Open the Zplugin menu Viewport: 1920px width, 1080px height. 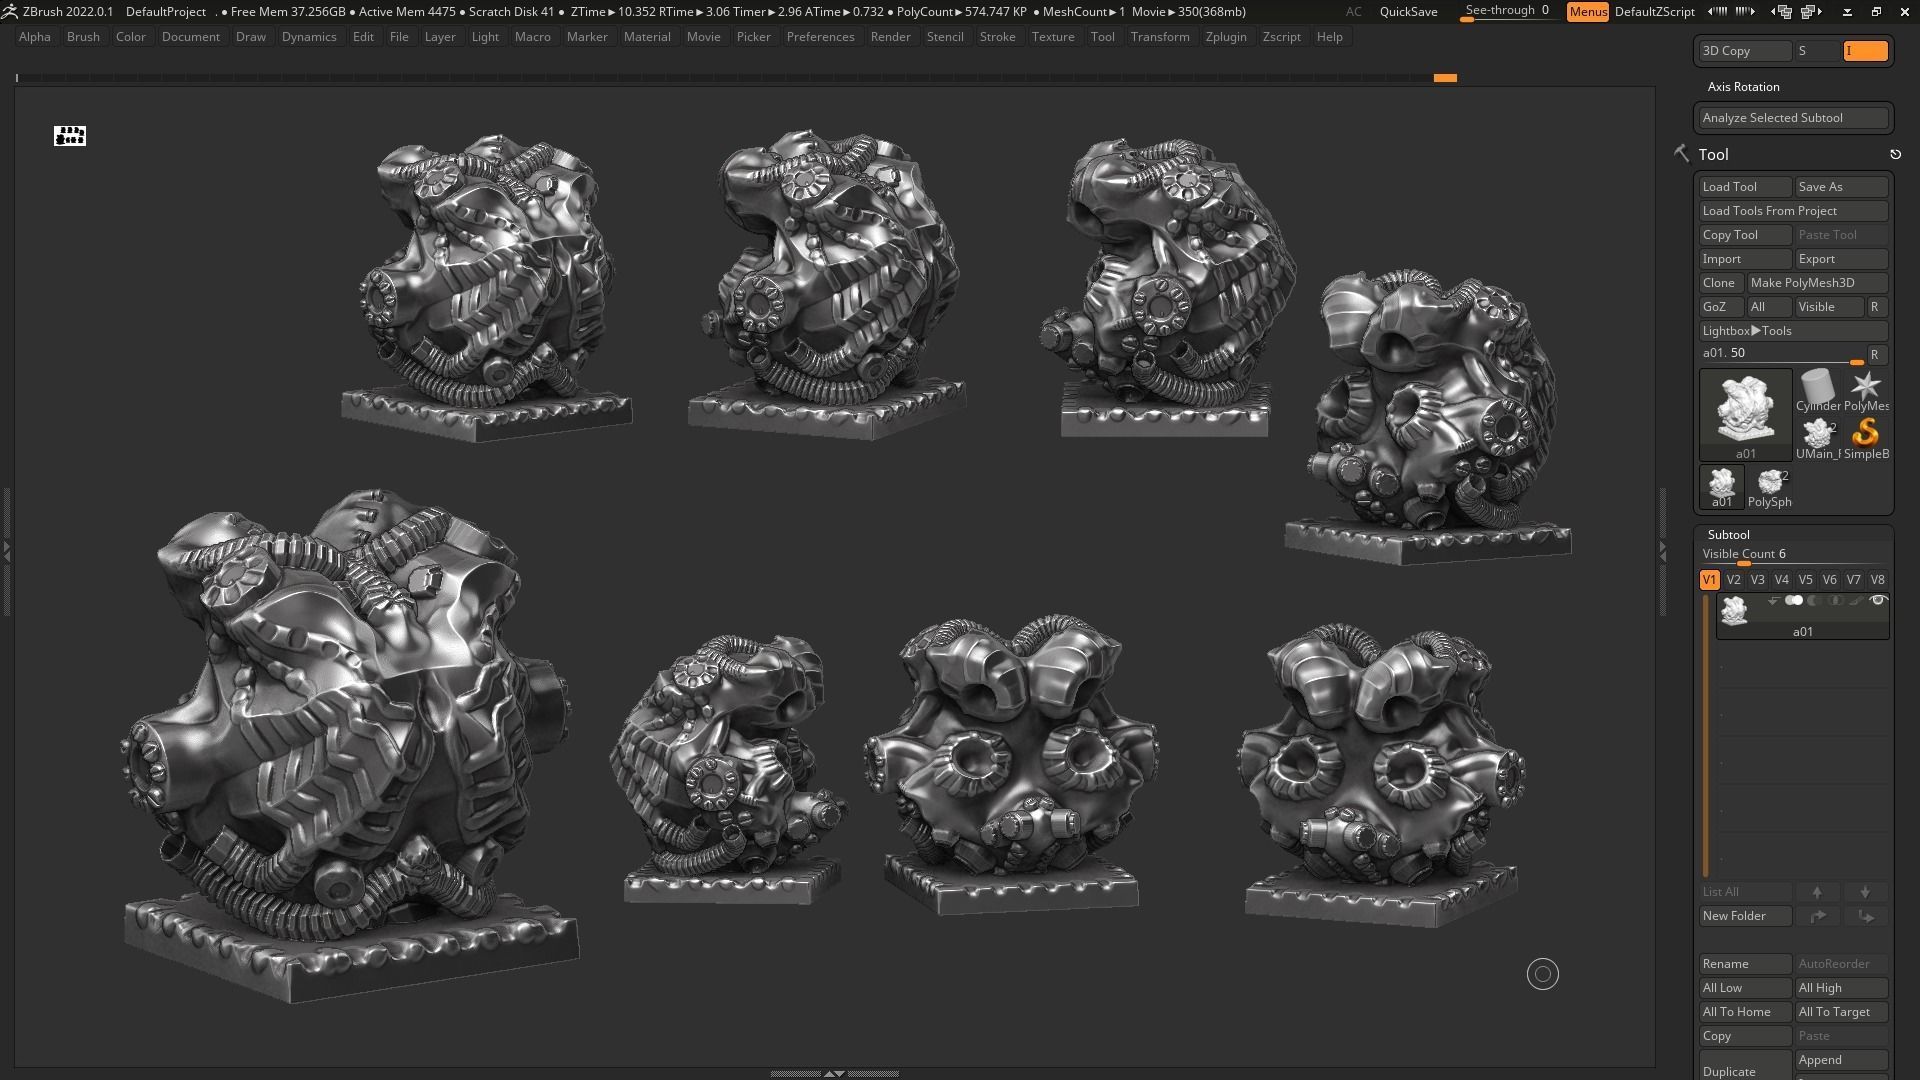tap(1225, 37)
